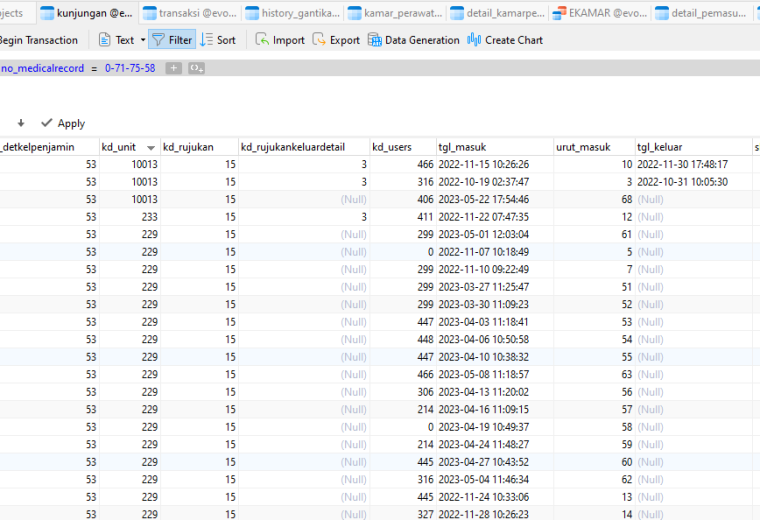Click the Filter toolbar button
Viewport: 760px width, 520px height.
coord(172,40)
